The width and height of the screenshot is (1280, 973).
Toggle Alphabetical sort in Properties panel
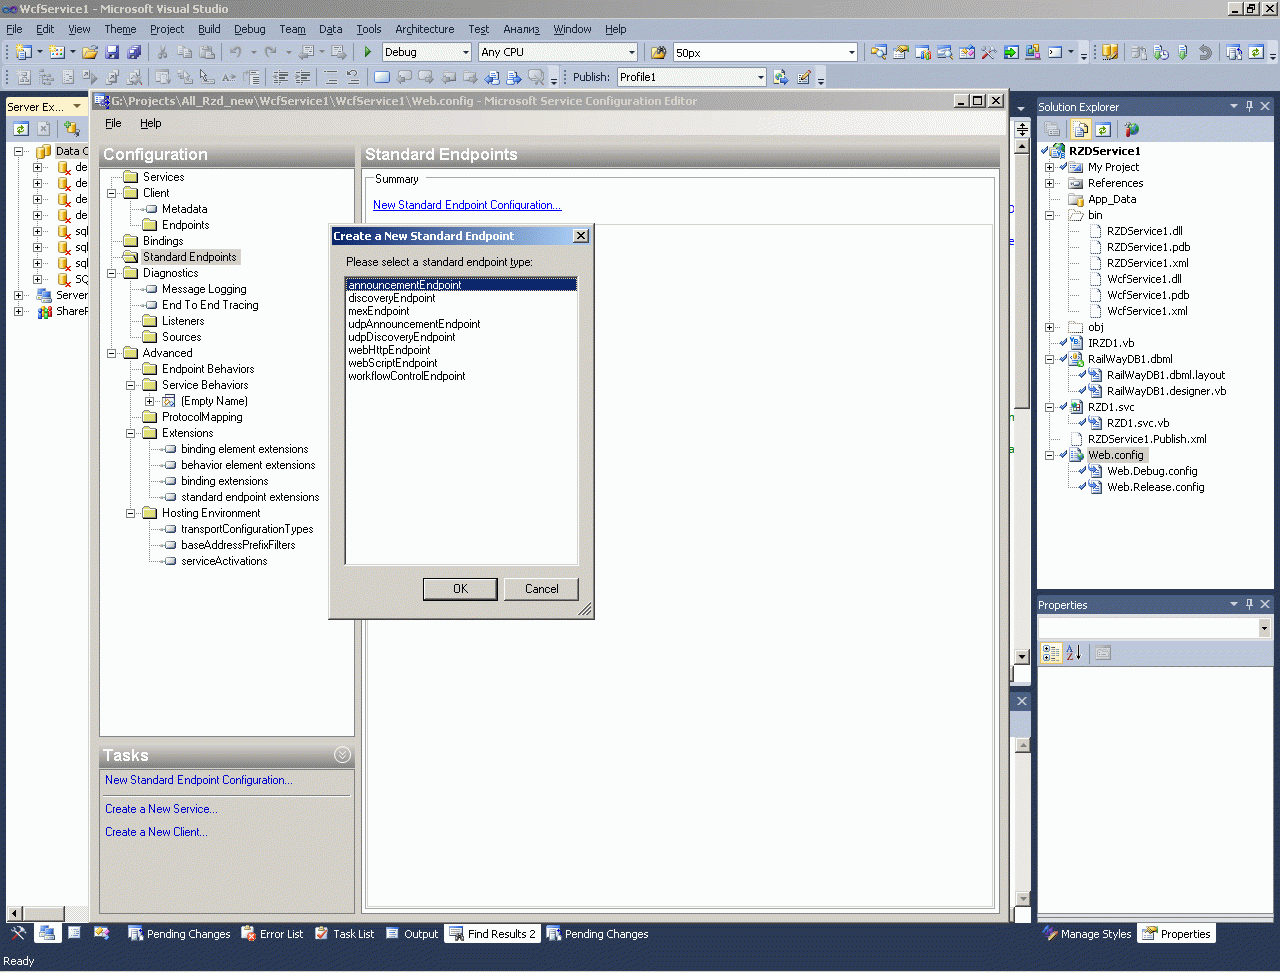tap(1074, 653)
